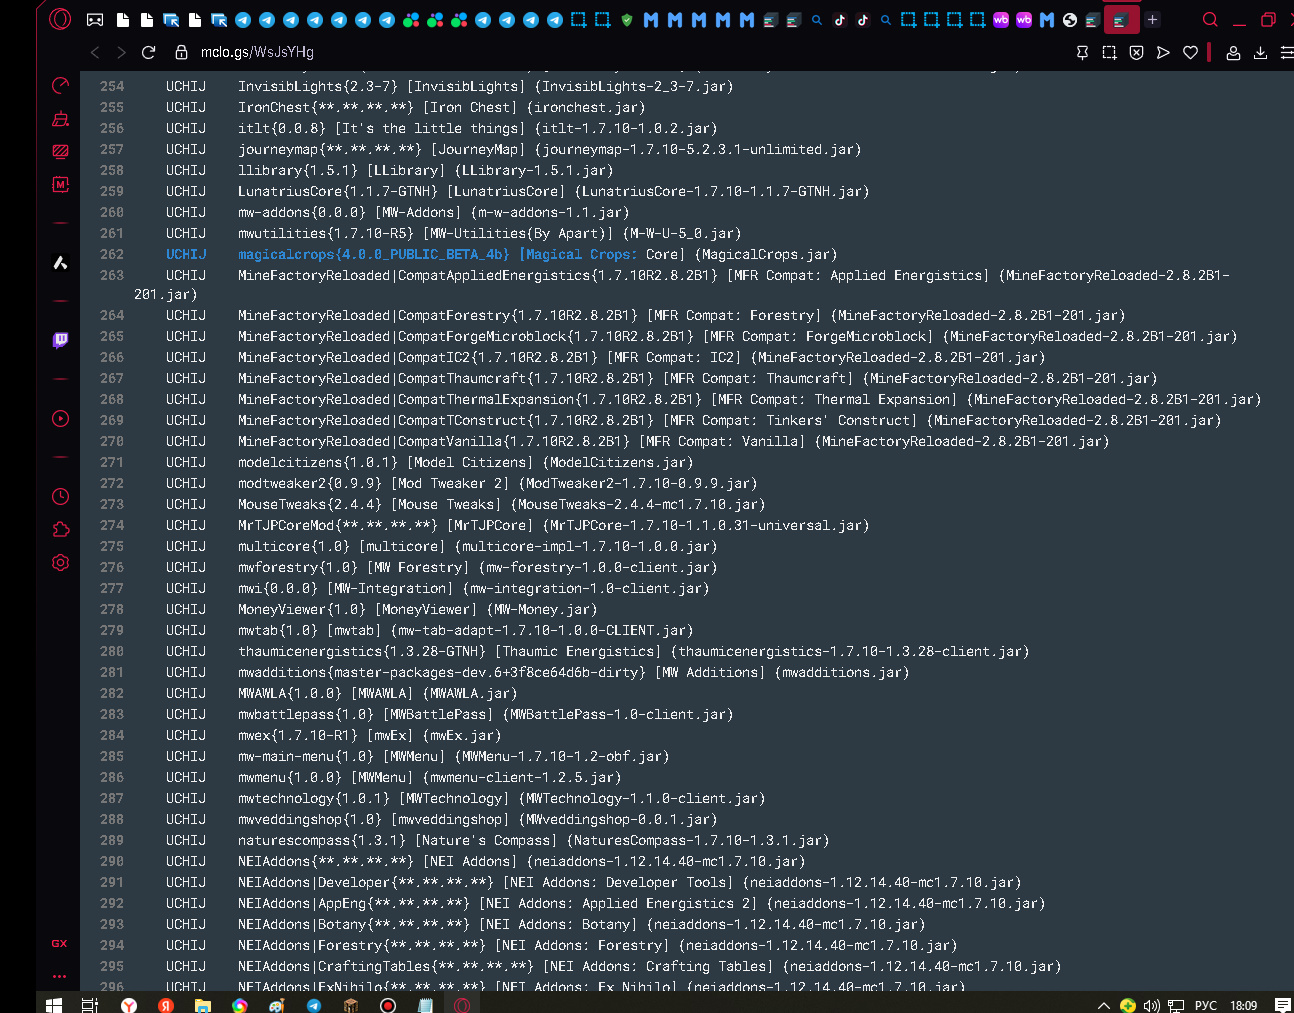Open Twitch panel in the sidebar
The height and width of the screenshot is (1013, 1294).
(60, 340)
